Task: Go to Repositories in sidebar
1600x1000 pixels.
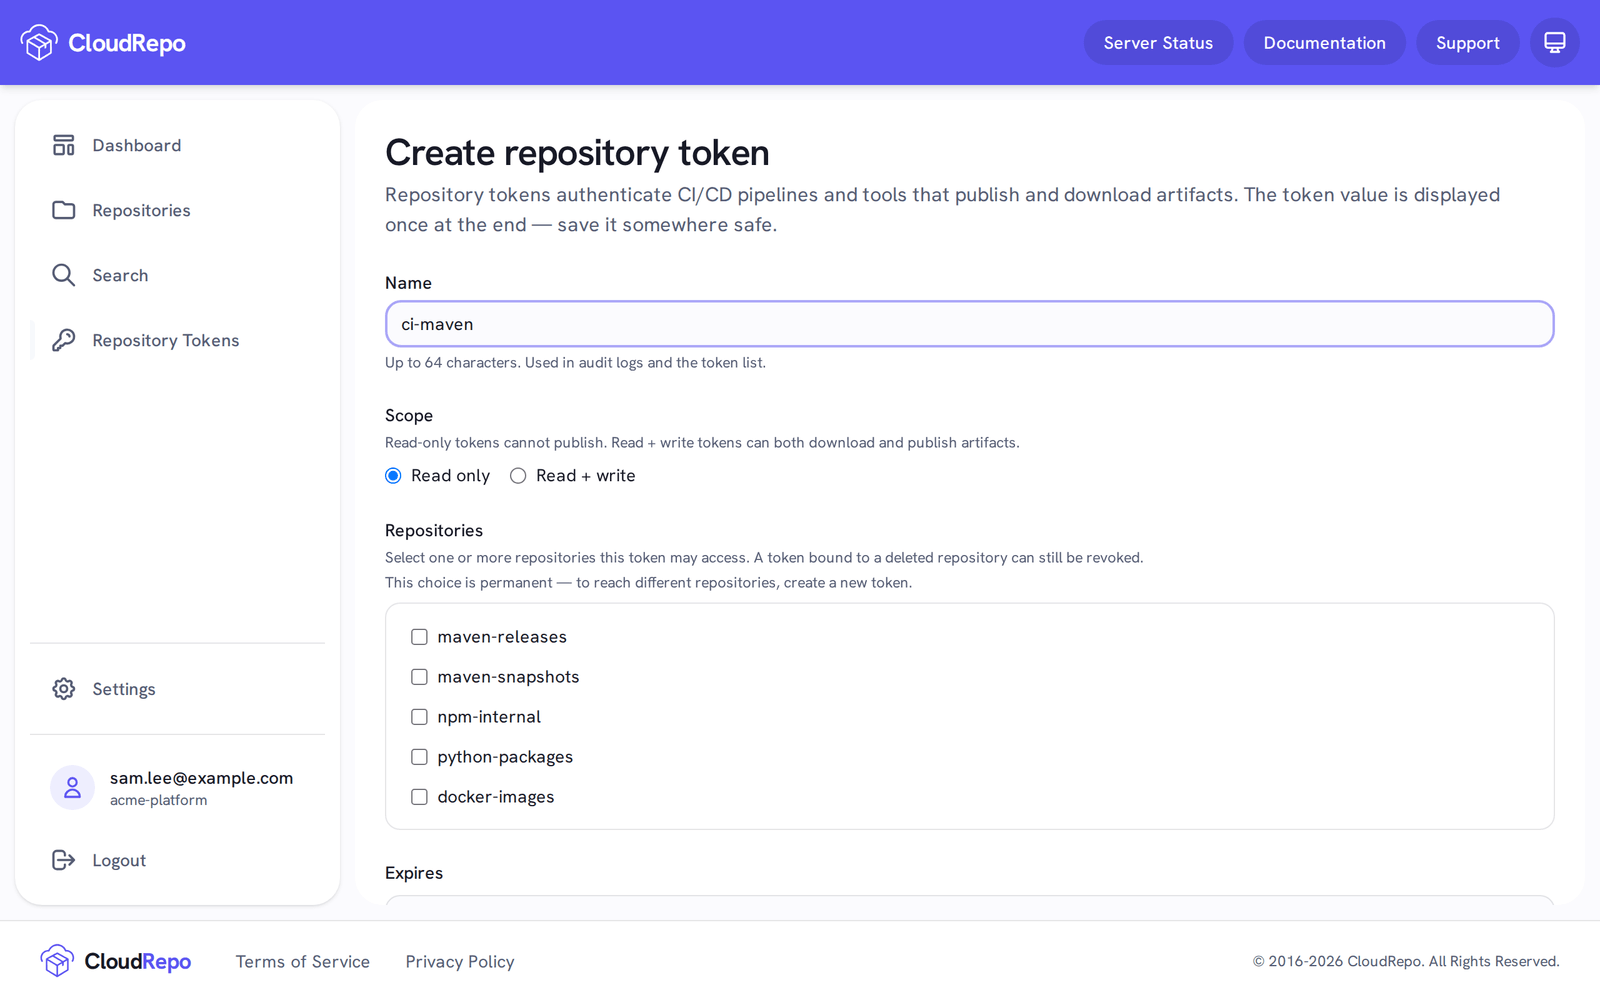Action: (177, 210)
